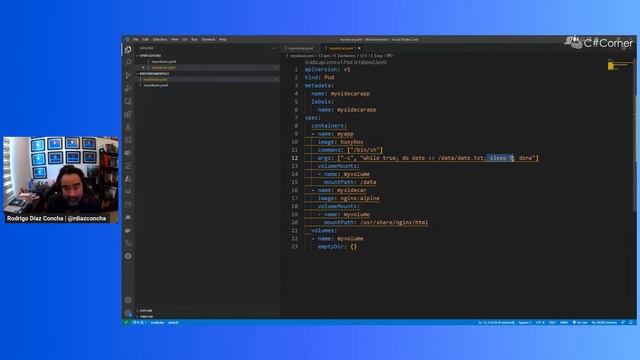Click the editor minimap
640x360 pixels.
619,65
